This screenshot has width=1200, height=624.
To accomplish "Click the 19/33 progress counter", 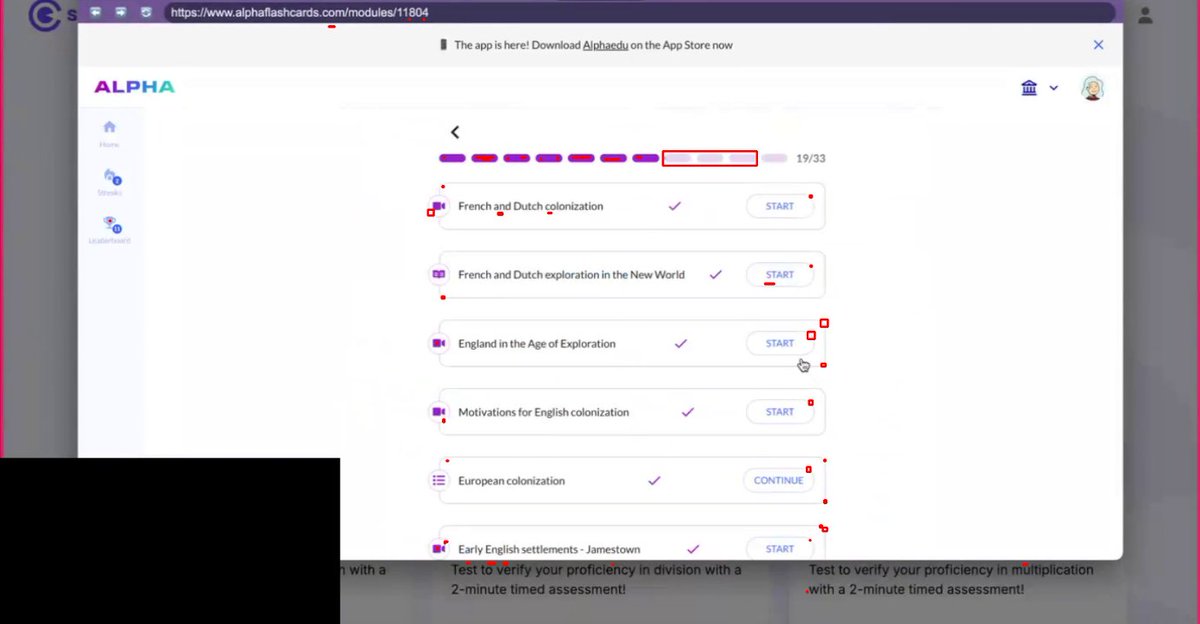I will 811,158.
